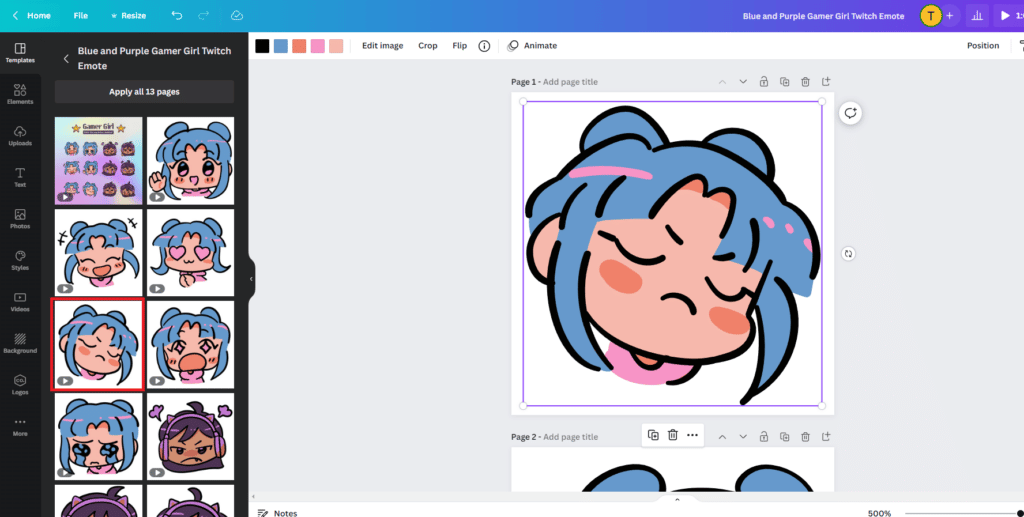Go back to Home
1024x517 pixels.
coord(31,16)
